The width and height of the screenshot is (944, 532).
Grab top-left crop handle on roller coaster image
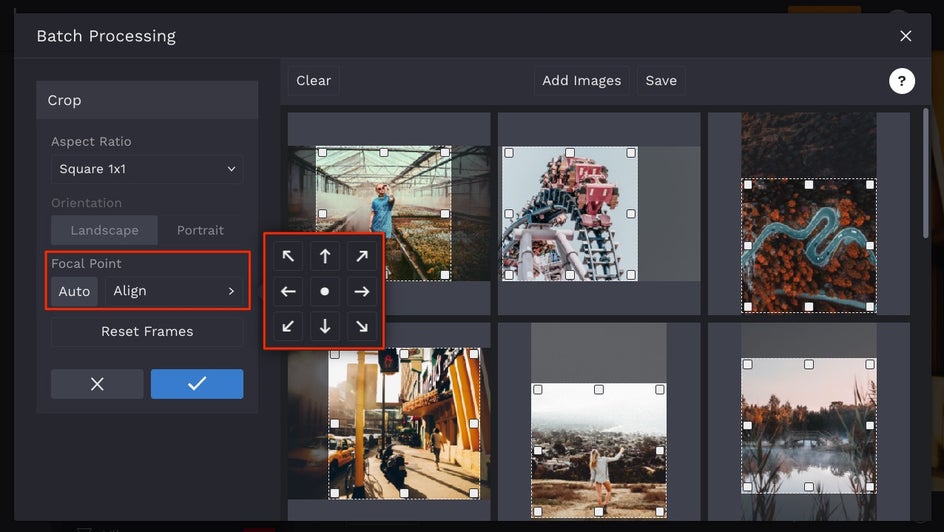click(x=509, y=153)
